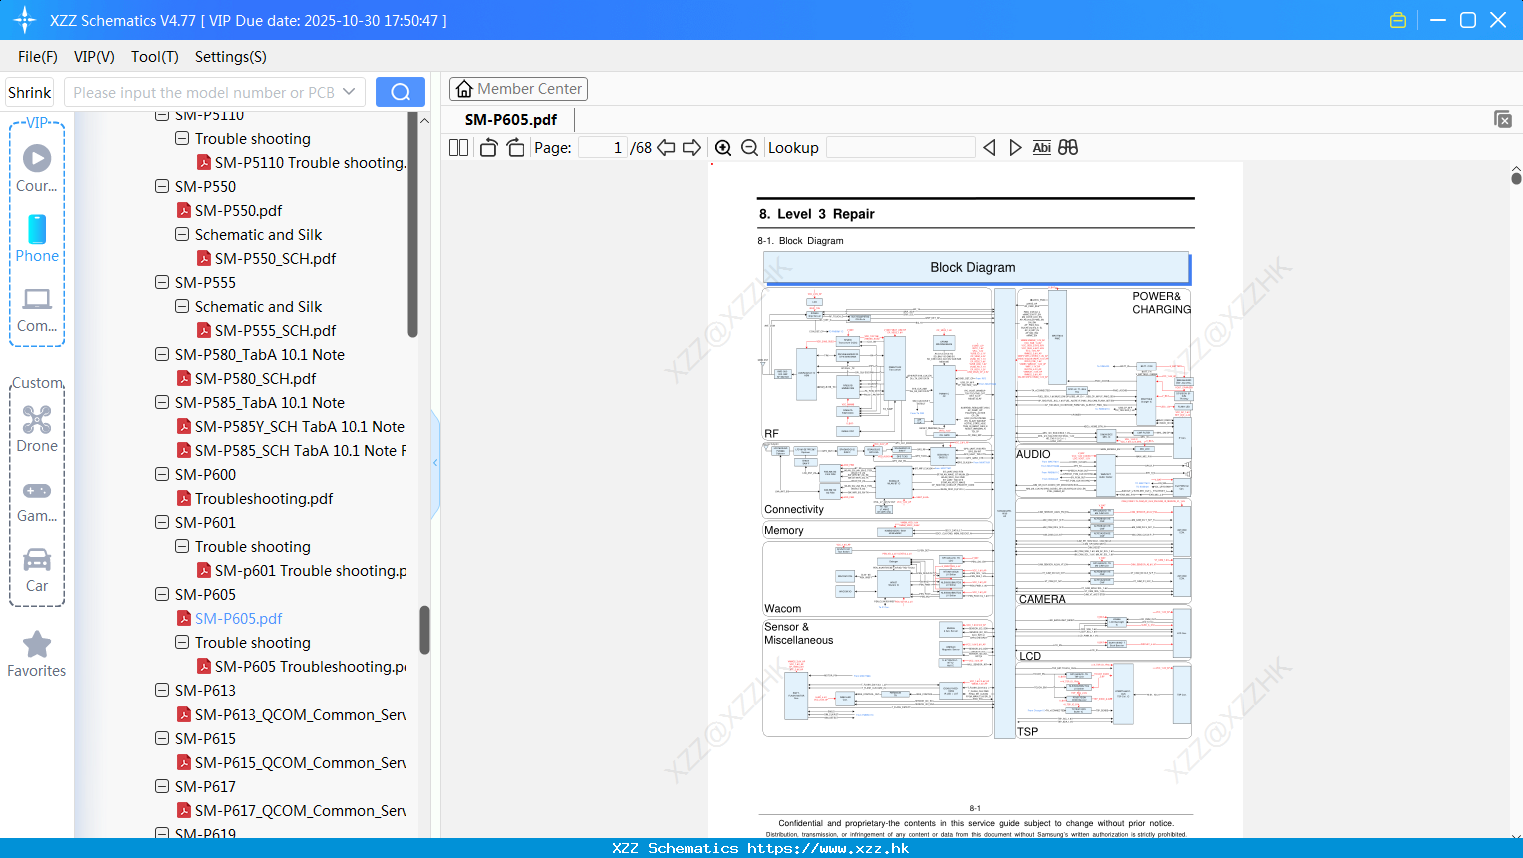Image resolution: width=1523 pixels, height=858 pixels.
Task: Select the SM-P605.pdf document tab
Action: pyautogui.click(x=511, y=119)
